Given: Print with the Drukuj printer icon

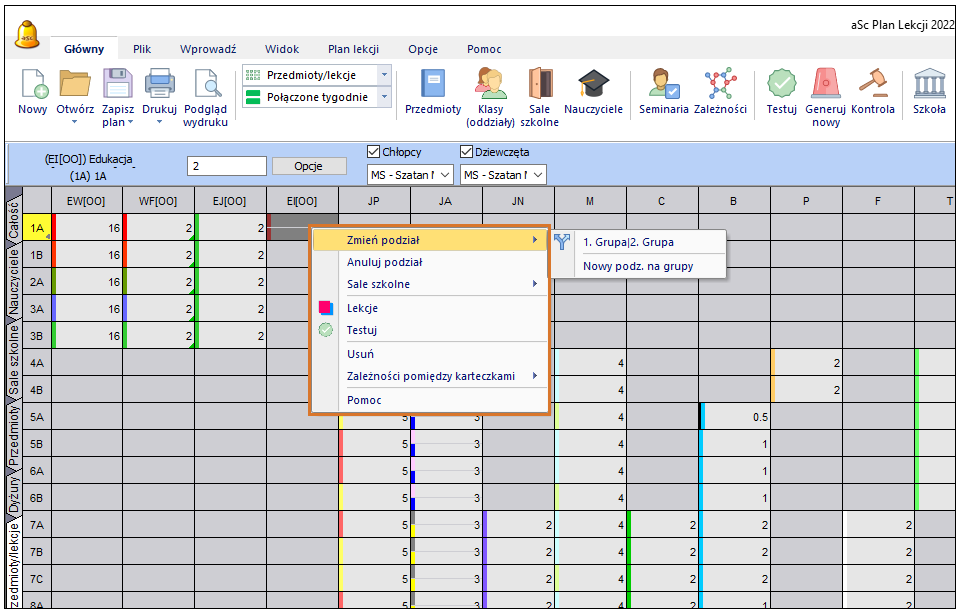Looking at the screenshot, I should [160, 83].
